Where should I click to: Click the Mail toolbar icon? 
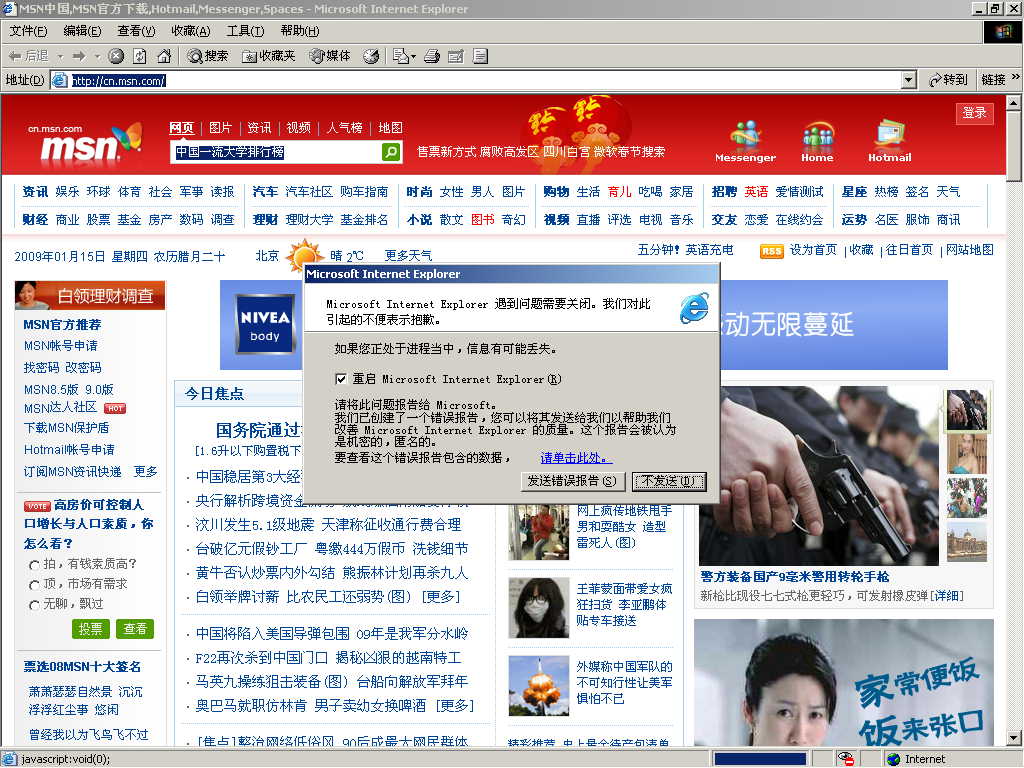pyautogui.click(x=400, y=56)
